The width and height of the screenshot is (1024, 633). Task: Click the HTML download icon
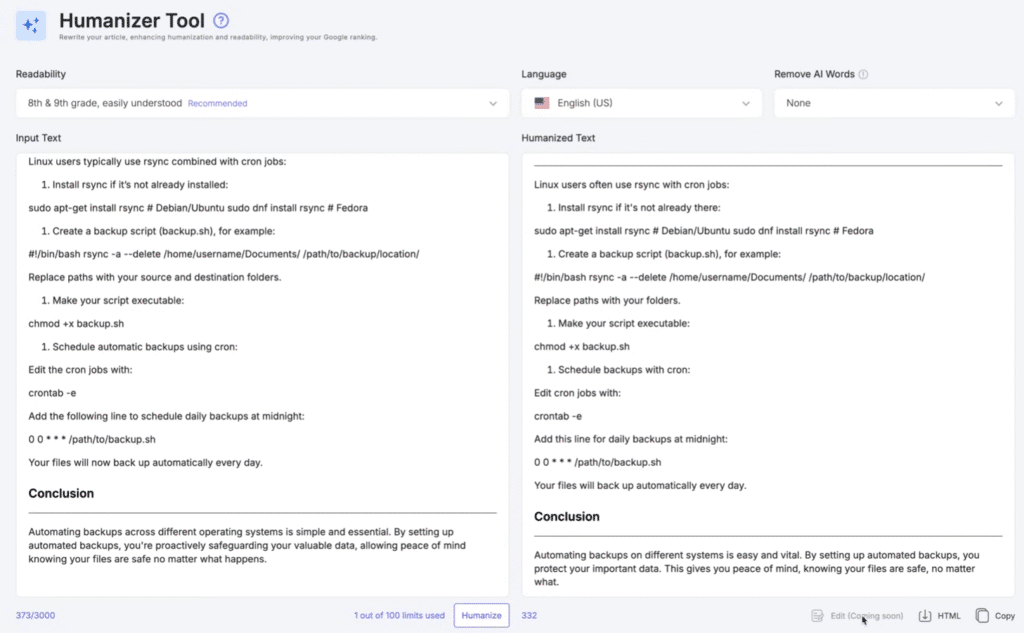(925, 615)
